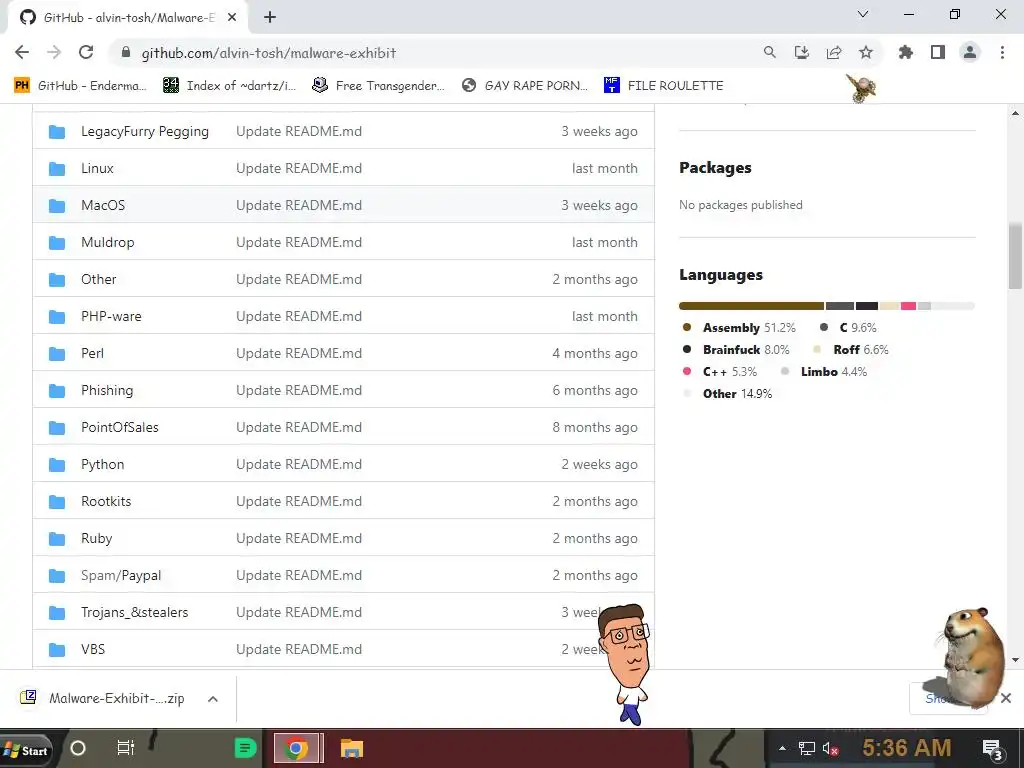Select the Roff 6.6% language
This screenshot has width=1024, height=768.
click(850, 350)
